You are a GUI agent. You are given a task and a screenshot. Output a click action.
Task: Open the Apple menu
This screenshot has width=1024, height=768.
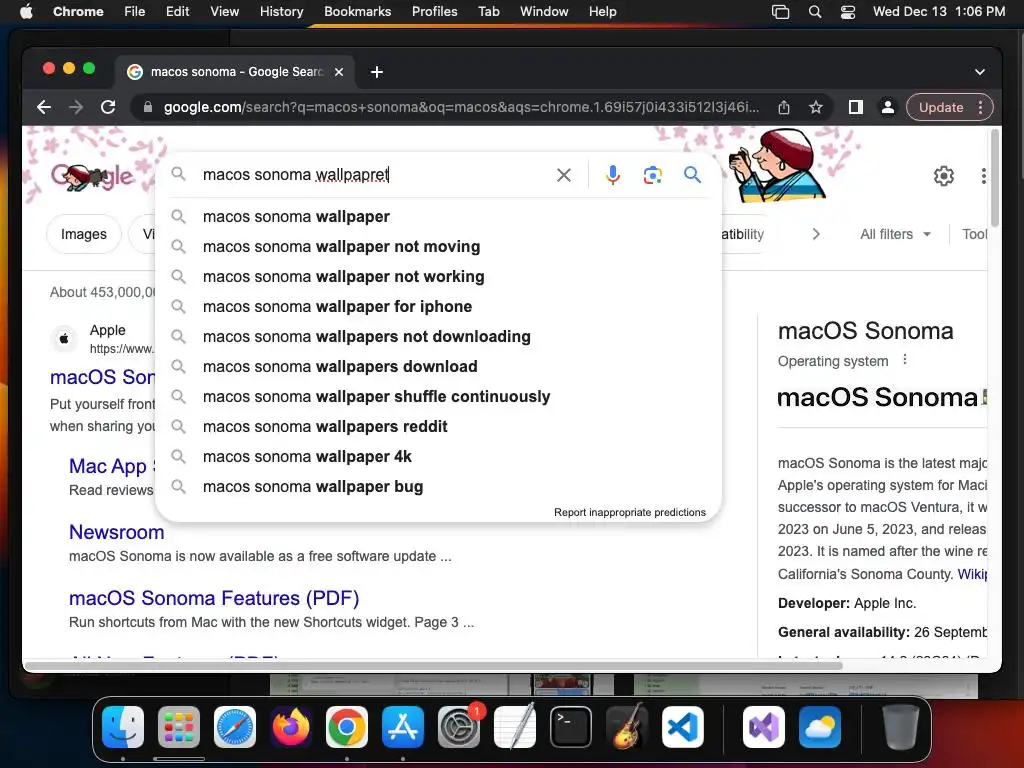pos(26,12)
